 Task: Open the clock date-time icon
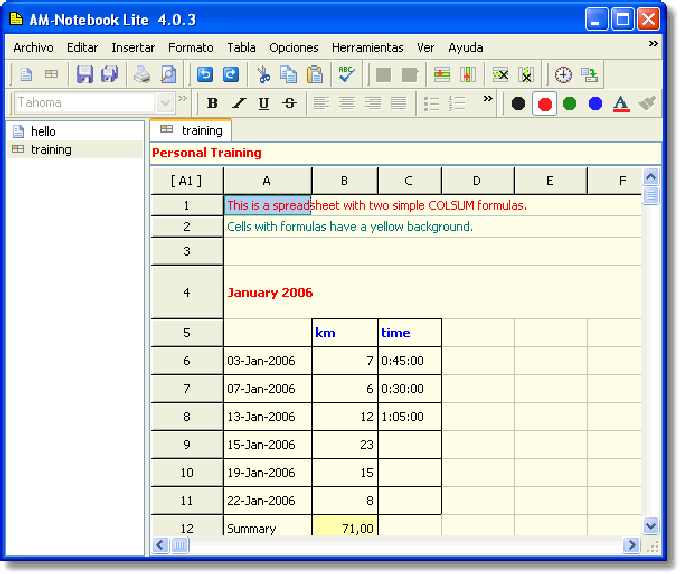click(563, 75)
